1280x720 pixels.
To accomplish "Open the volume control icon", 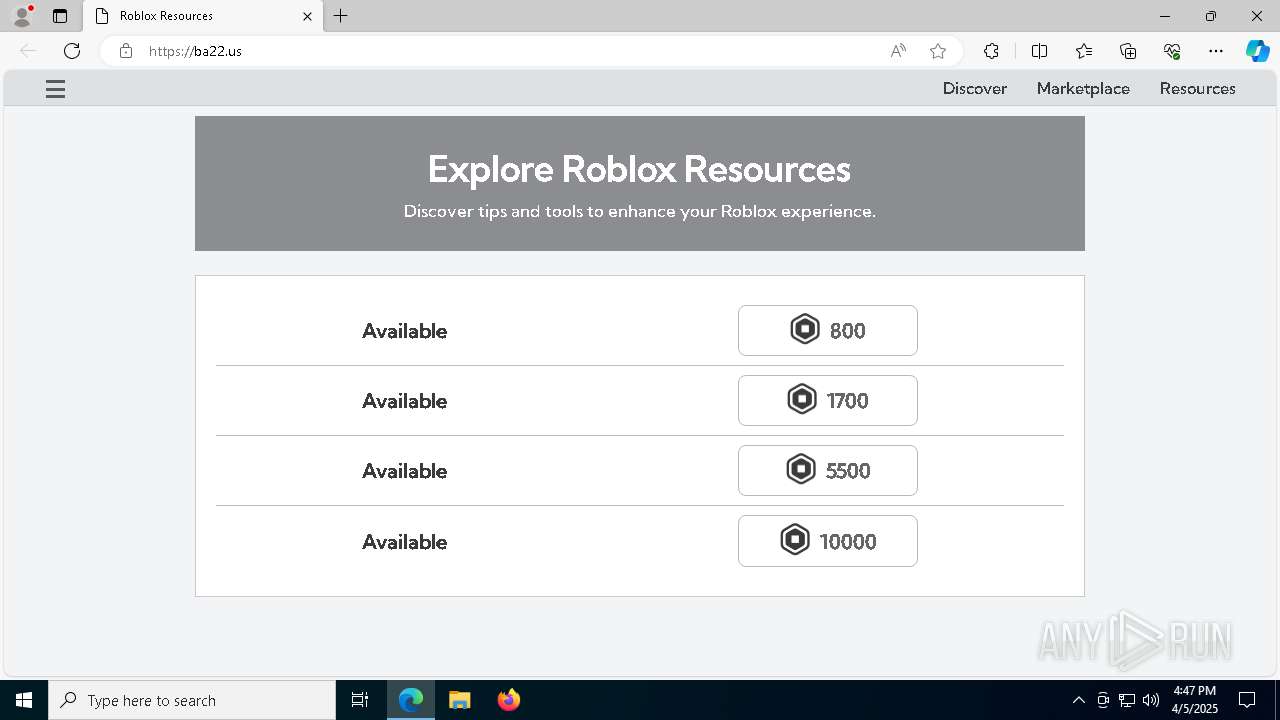I will [1151, 700].
